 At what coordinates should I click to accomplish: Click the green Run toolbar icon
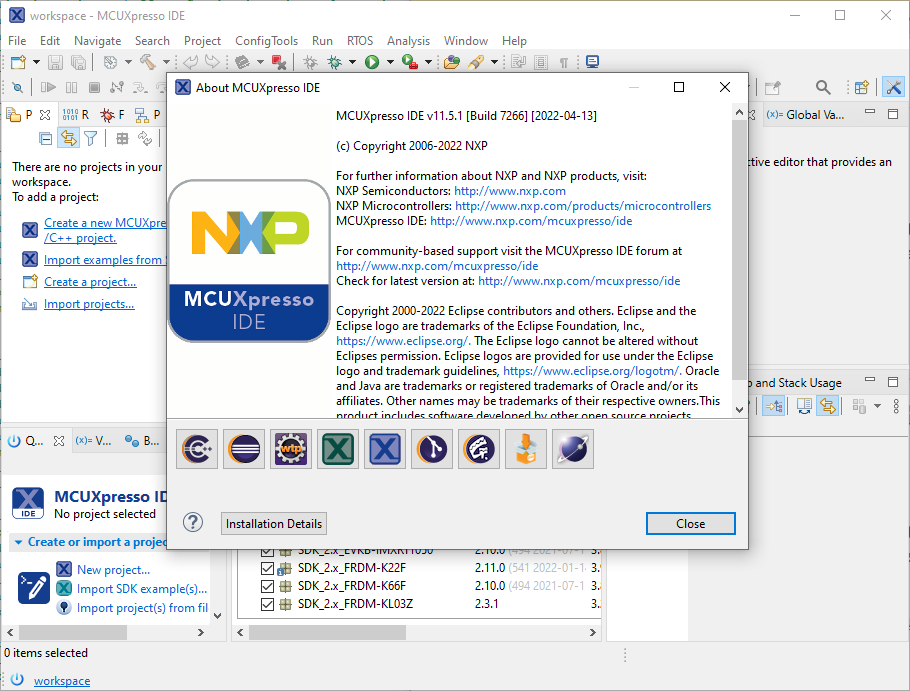(371, 62)
